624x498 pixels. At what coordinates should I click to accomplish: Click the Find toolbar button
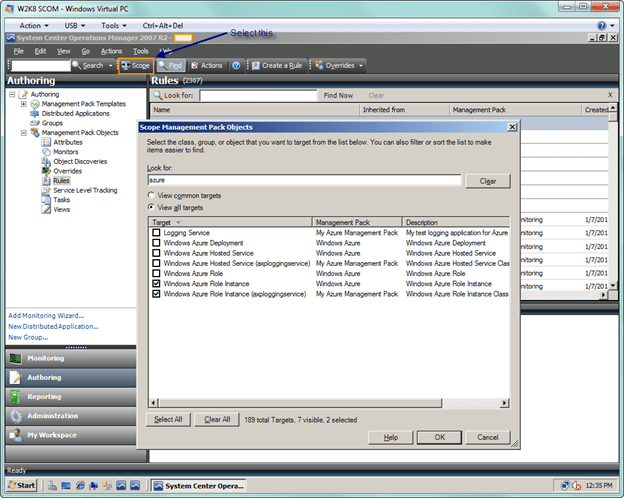pyautogui.click(x=170, y=66)
